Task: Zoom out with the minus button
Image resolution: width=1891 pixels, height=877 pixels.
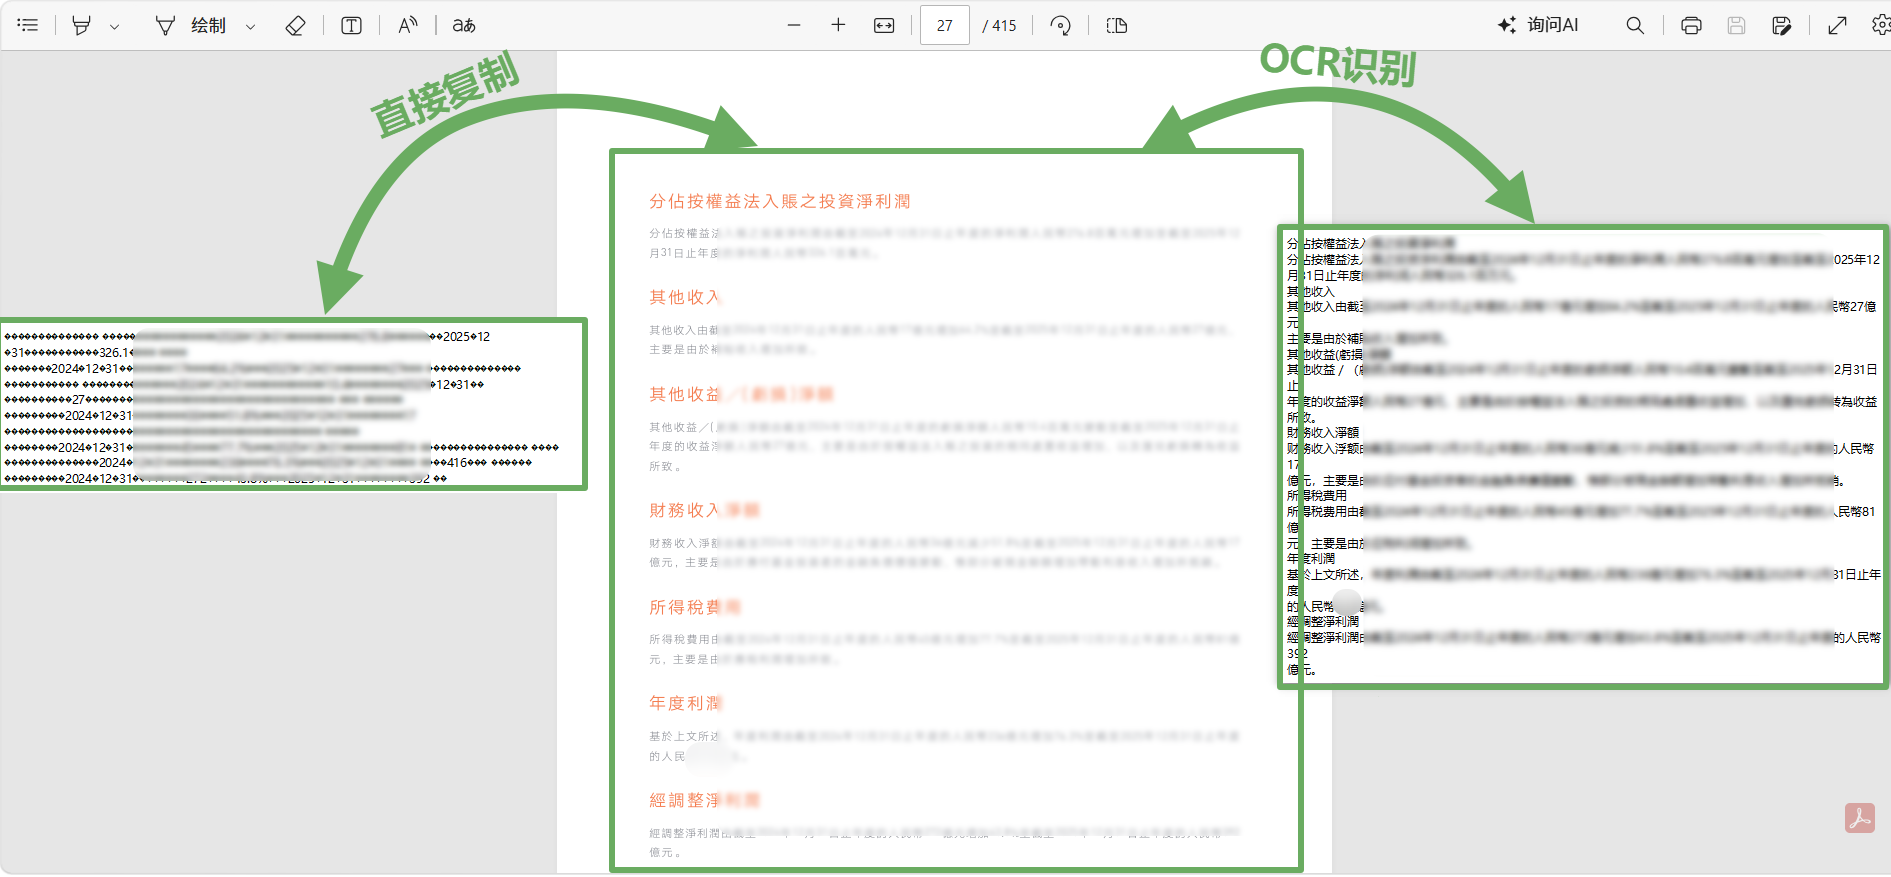Action: (x=794, y=25)
